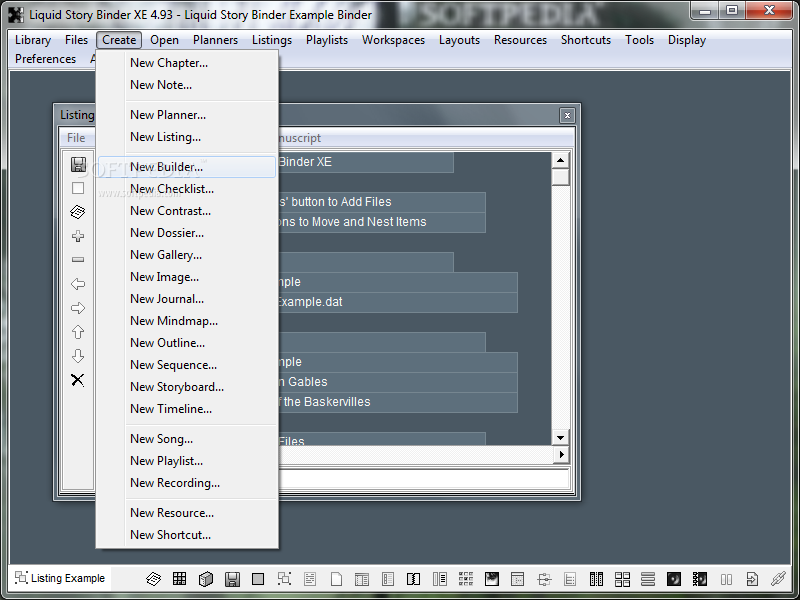Click the up arrow icon in Listing sidebar
Viewport: 800px width, 600px height.
click(x=78, y=332)
